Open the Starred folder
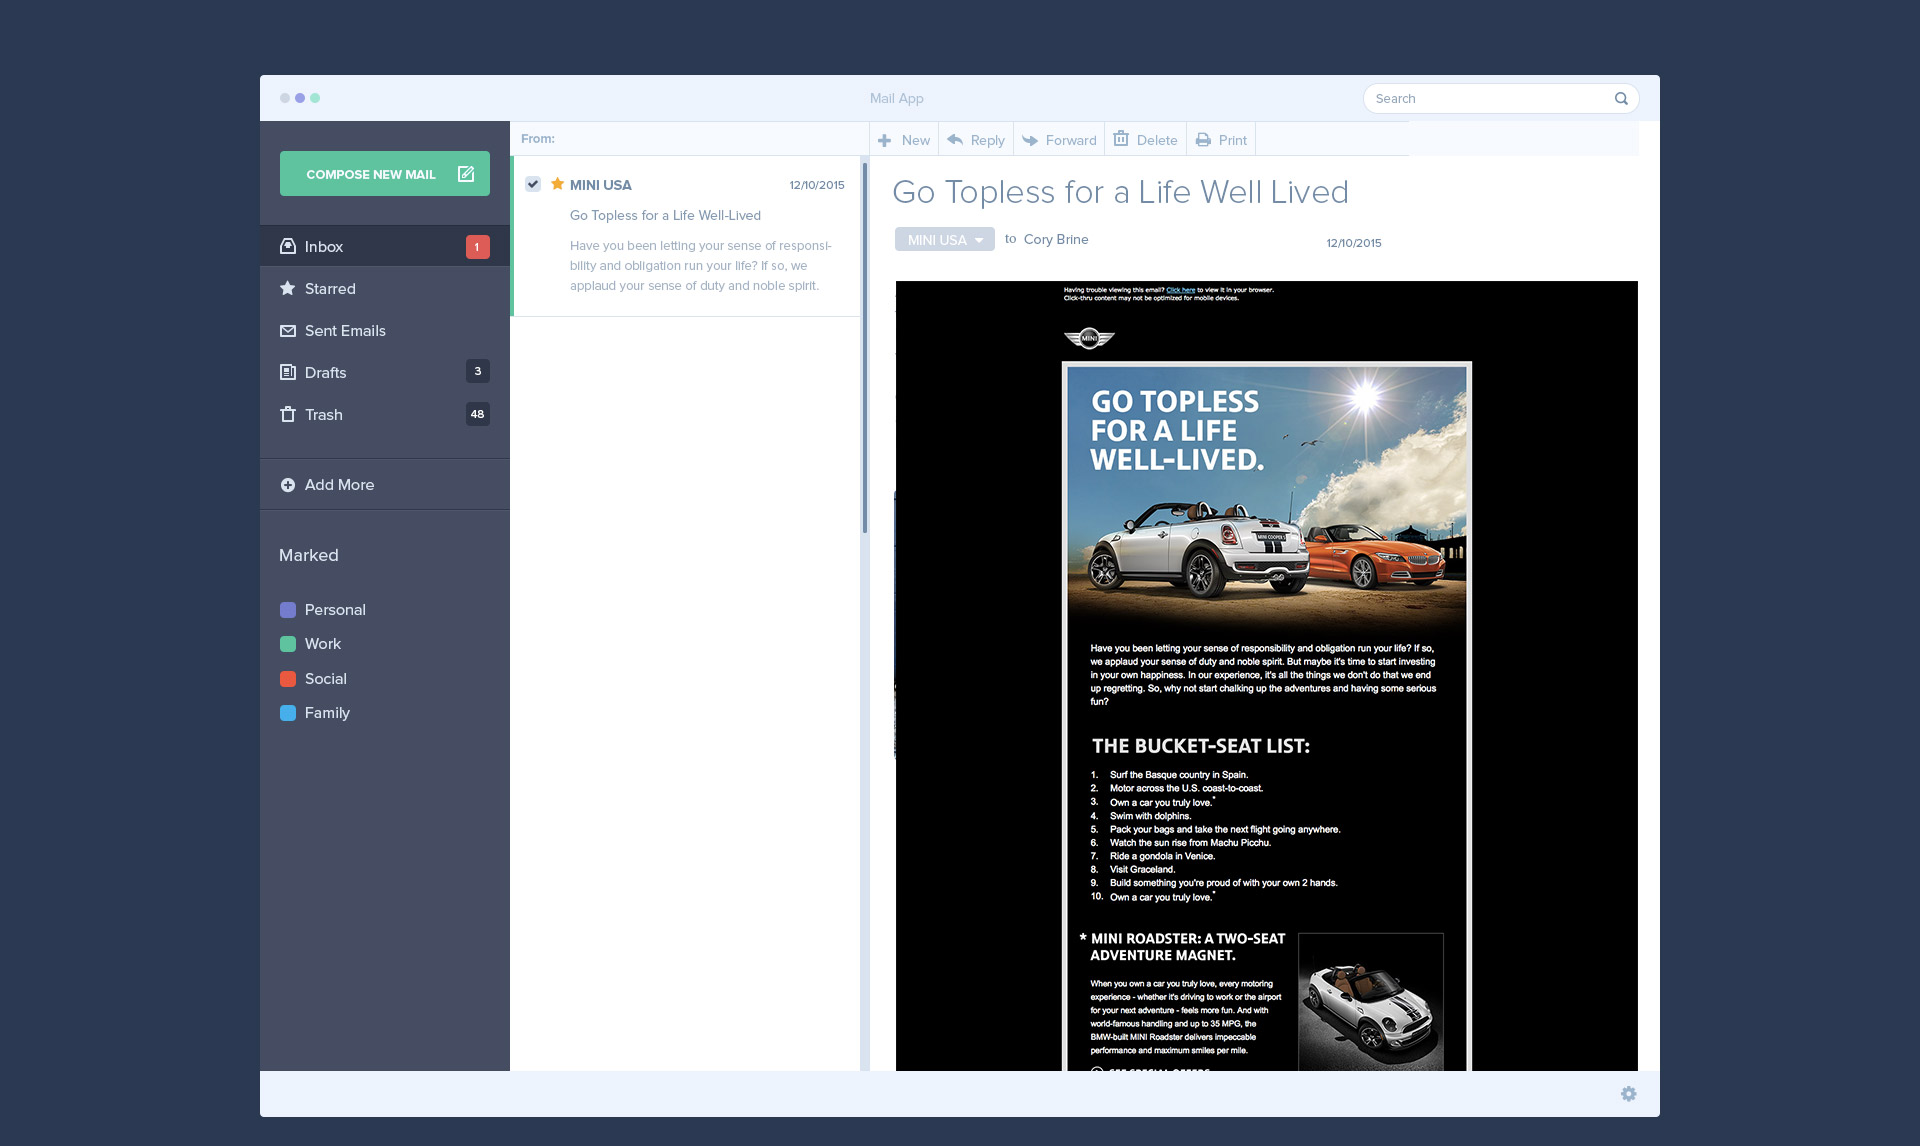The height and width of the screenshot is (1146, 1920). (x=385, y=288)
